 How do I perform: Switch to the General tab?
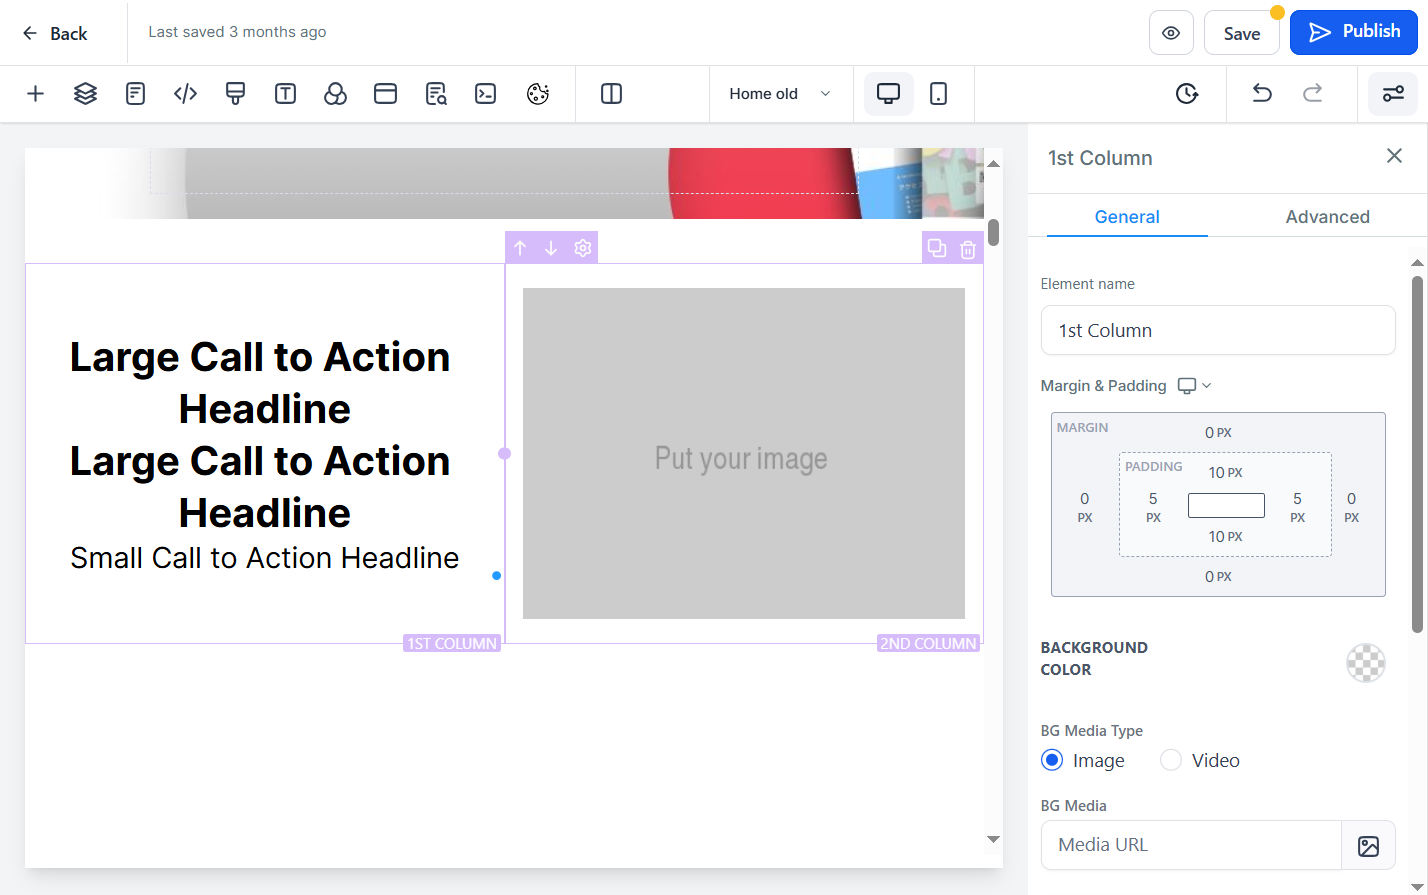[1127, 217]
